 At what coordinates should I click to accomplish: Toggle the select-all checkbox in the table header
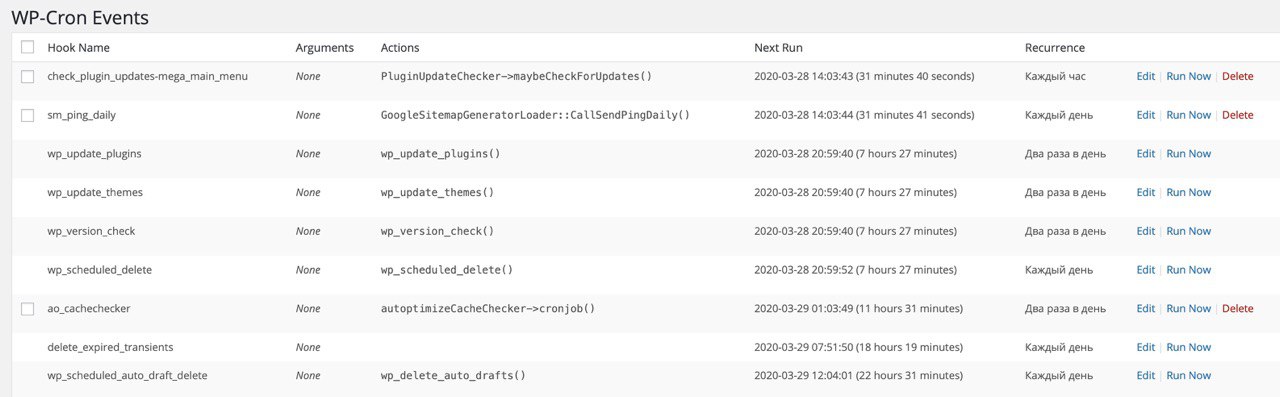pyautogui.click(x=27, y=47)
